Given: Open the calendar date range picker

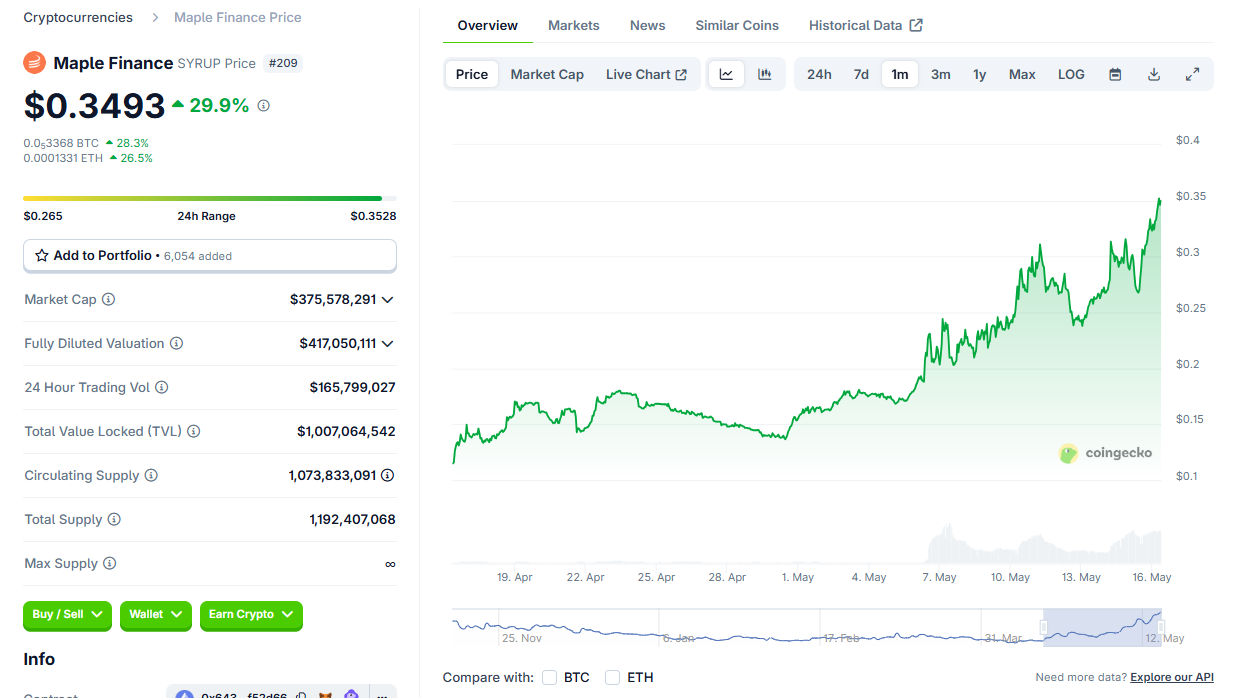Looking at the screenshot, I should [x=1115, y=74].
